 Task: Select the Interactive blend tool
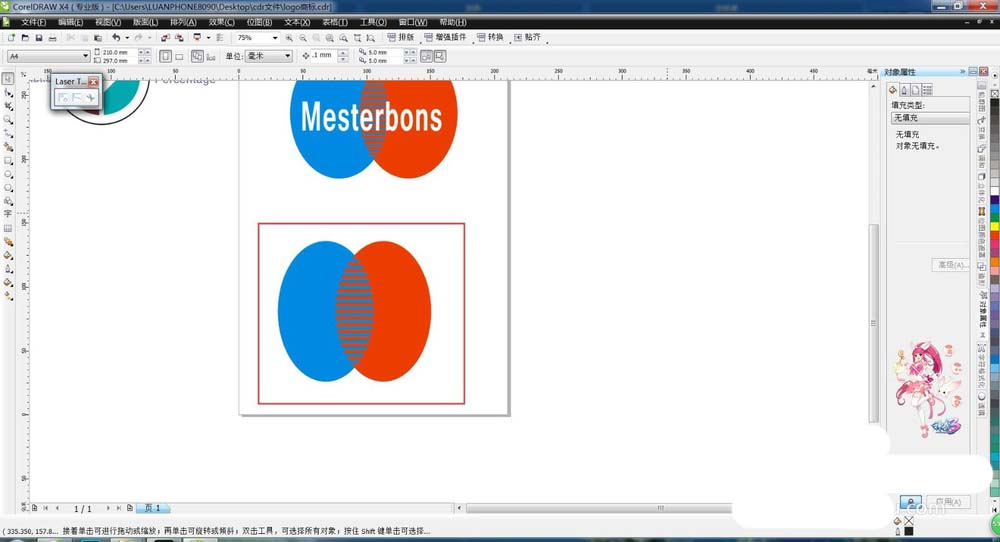click(x=8, y=242)
